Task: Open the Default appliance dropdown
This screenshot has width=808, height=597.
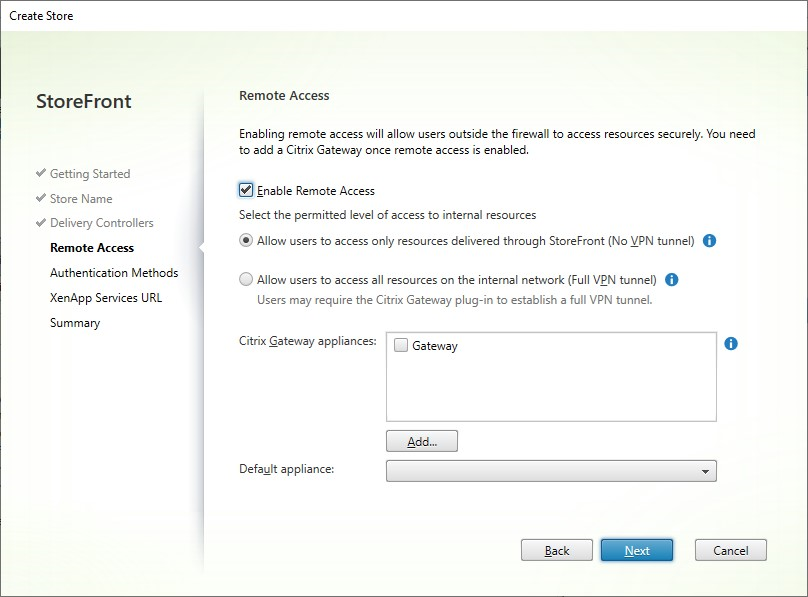Action: click(551, 471)
